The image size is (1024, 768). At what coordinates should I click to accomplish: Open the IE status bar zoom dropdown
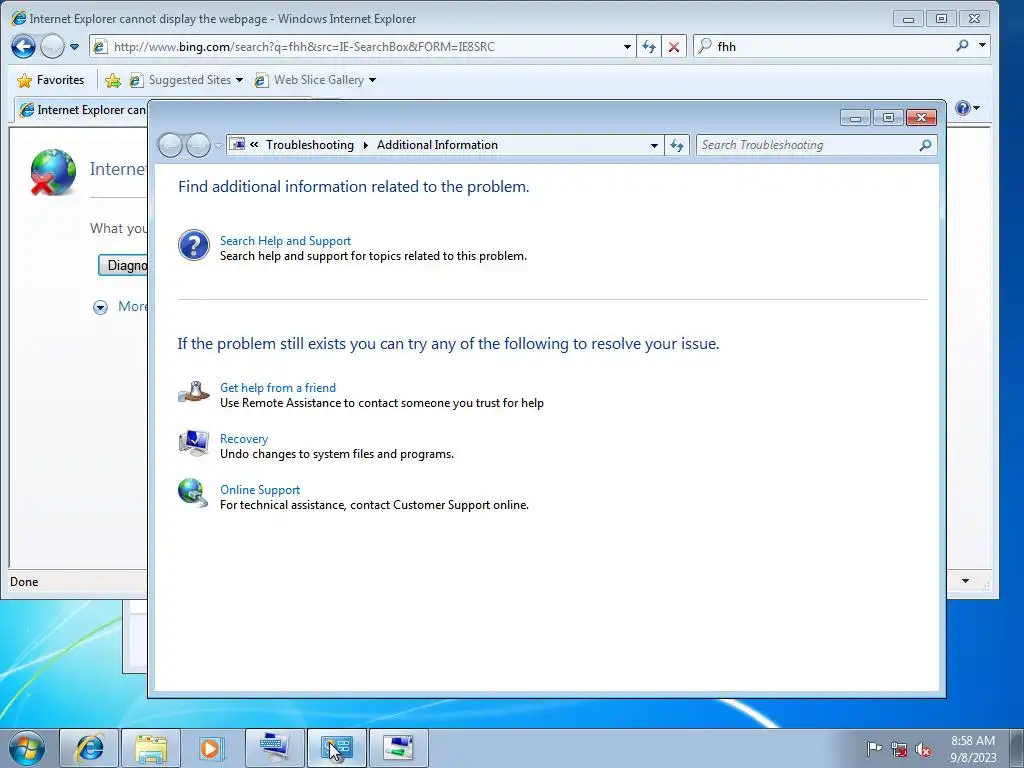(965, 581)
